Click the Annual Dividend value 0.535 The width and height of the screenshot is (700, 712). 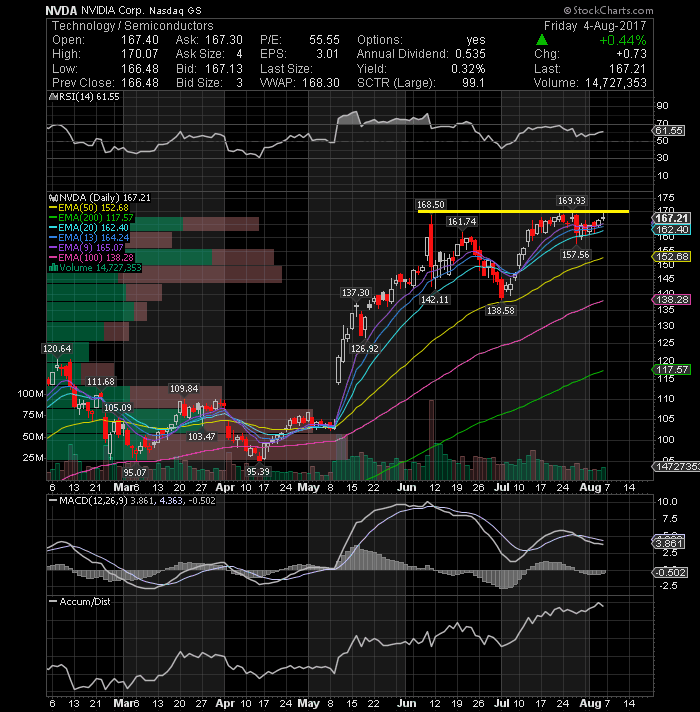[470, 54]
